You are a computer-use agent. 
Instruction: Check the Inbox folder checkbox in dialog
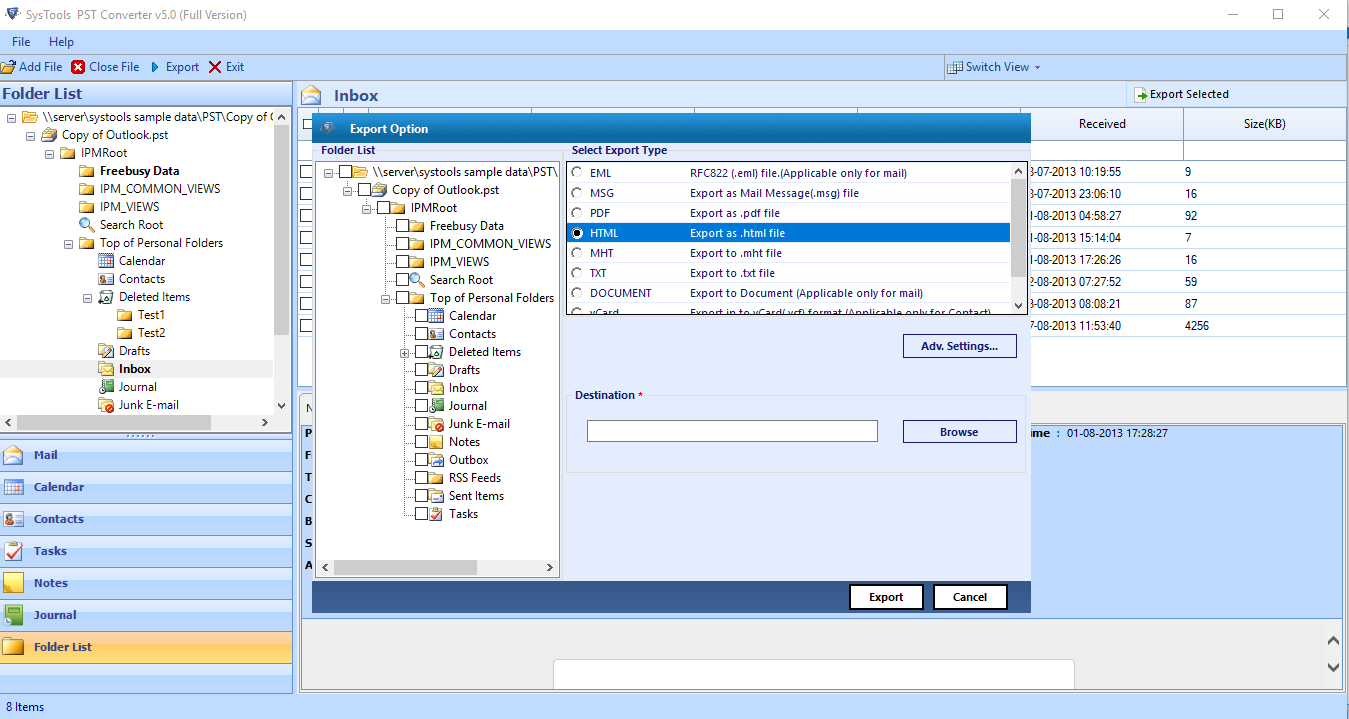pyautogui.click(x=421, y=388)
